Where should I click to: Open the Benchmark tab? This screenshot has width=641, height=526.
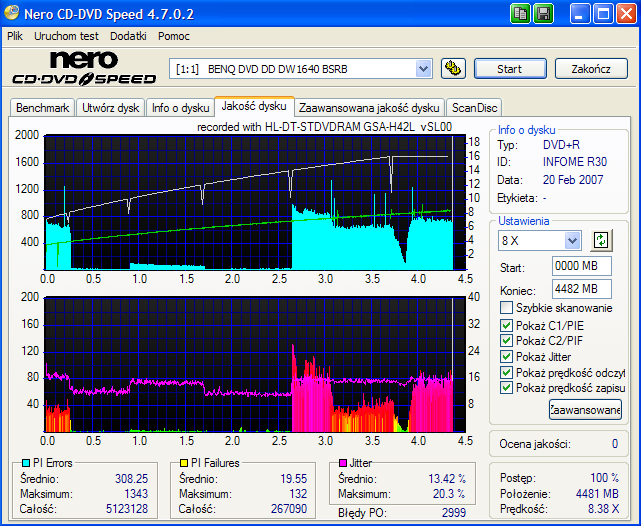tap(43, 107)
